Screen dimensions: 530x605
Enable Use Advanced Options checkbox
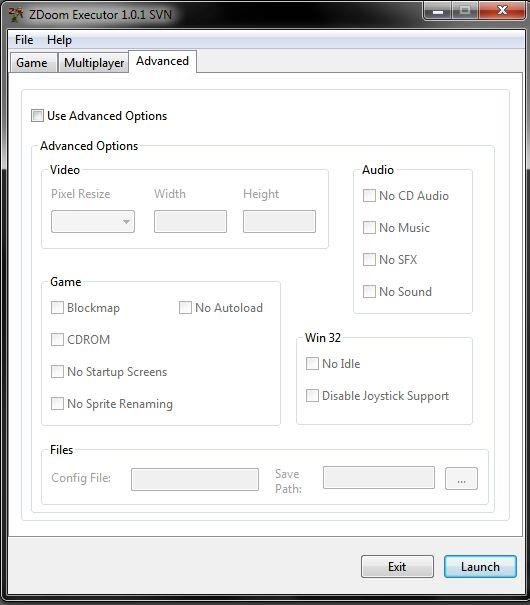coord(37,115)
